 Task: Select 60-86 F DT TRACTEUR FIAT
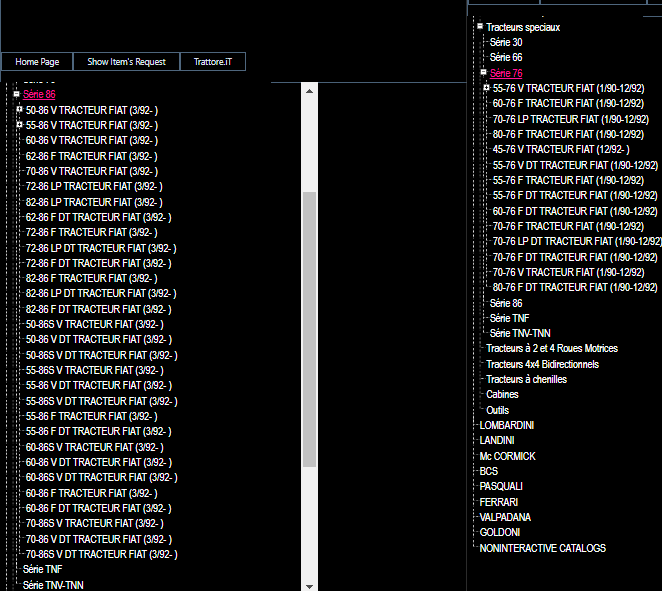[98, 508]
